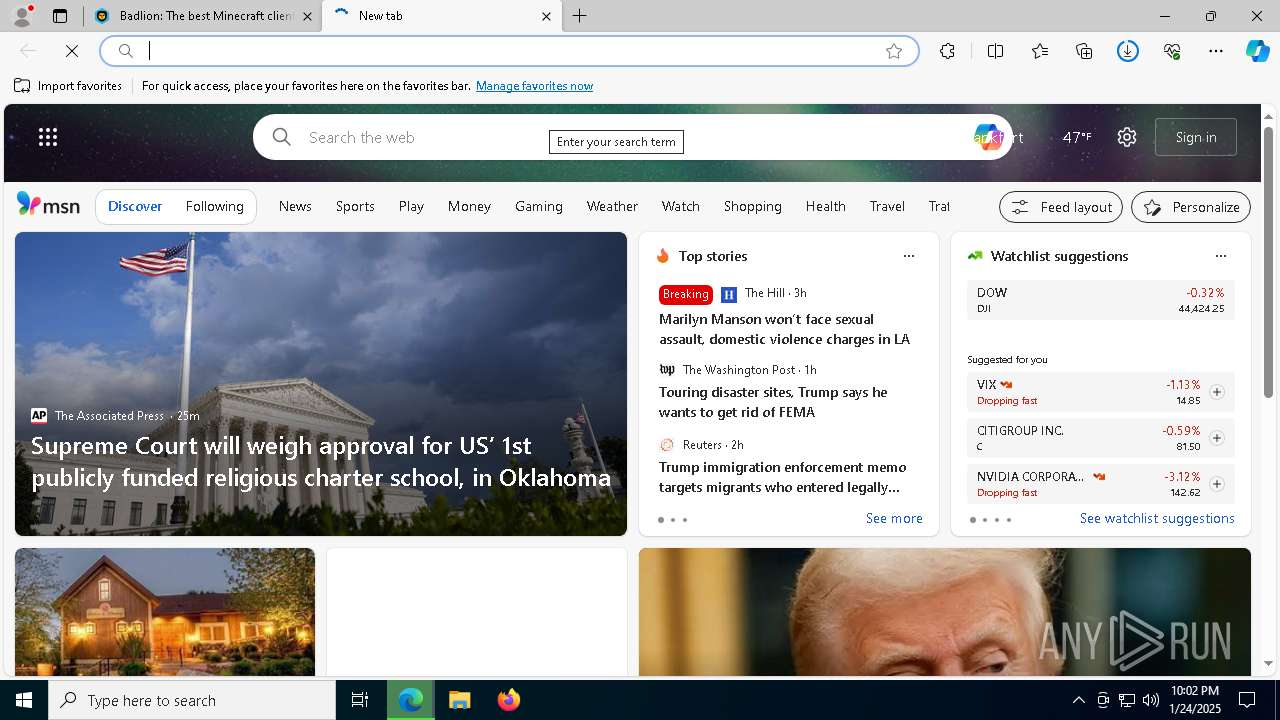
Task: Click the Windows taskbar search box
Action: tap(192, 700)
